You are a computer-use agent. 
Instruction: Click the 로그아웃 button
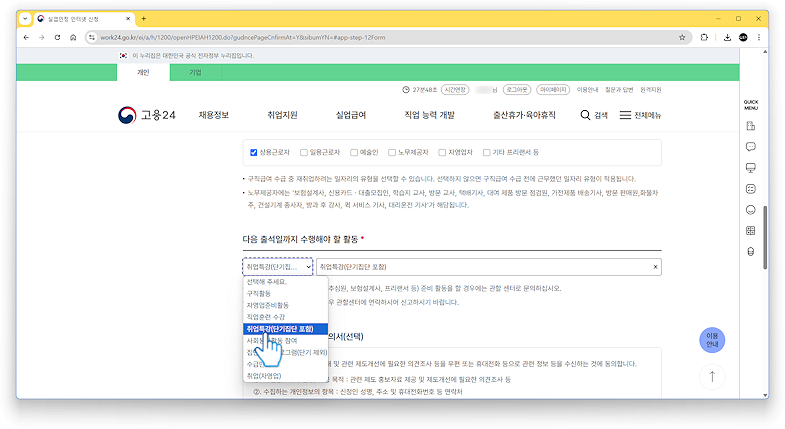(x=517, y=90)
